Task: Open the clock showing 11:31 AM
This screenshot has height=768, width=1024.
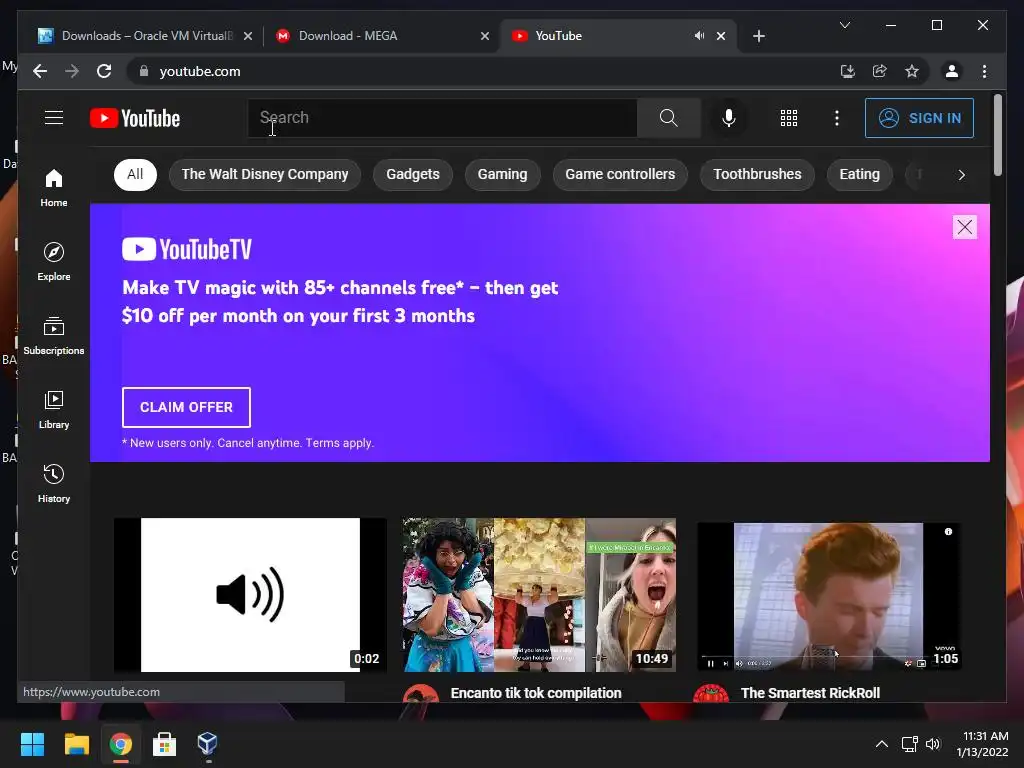Action: [x=983, y=744]
